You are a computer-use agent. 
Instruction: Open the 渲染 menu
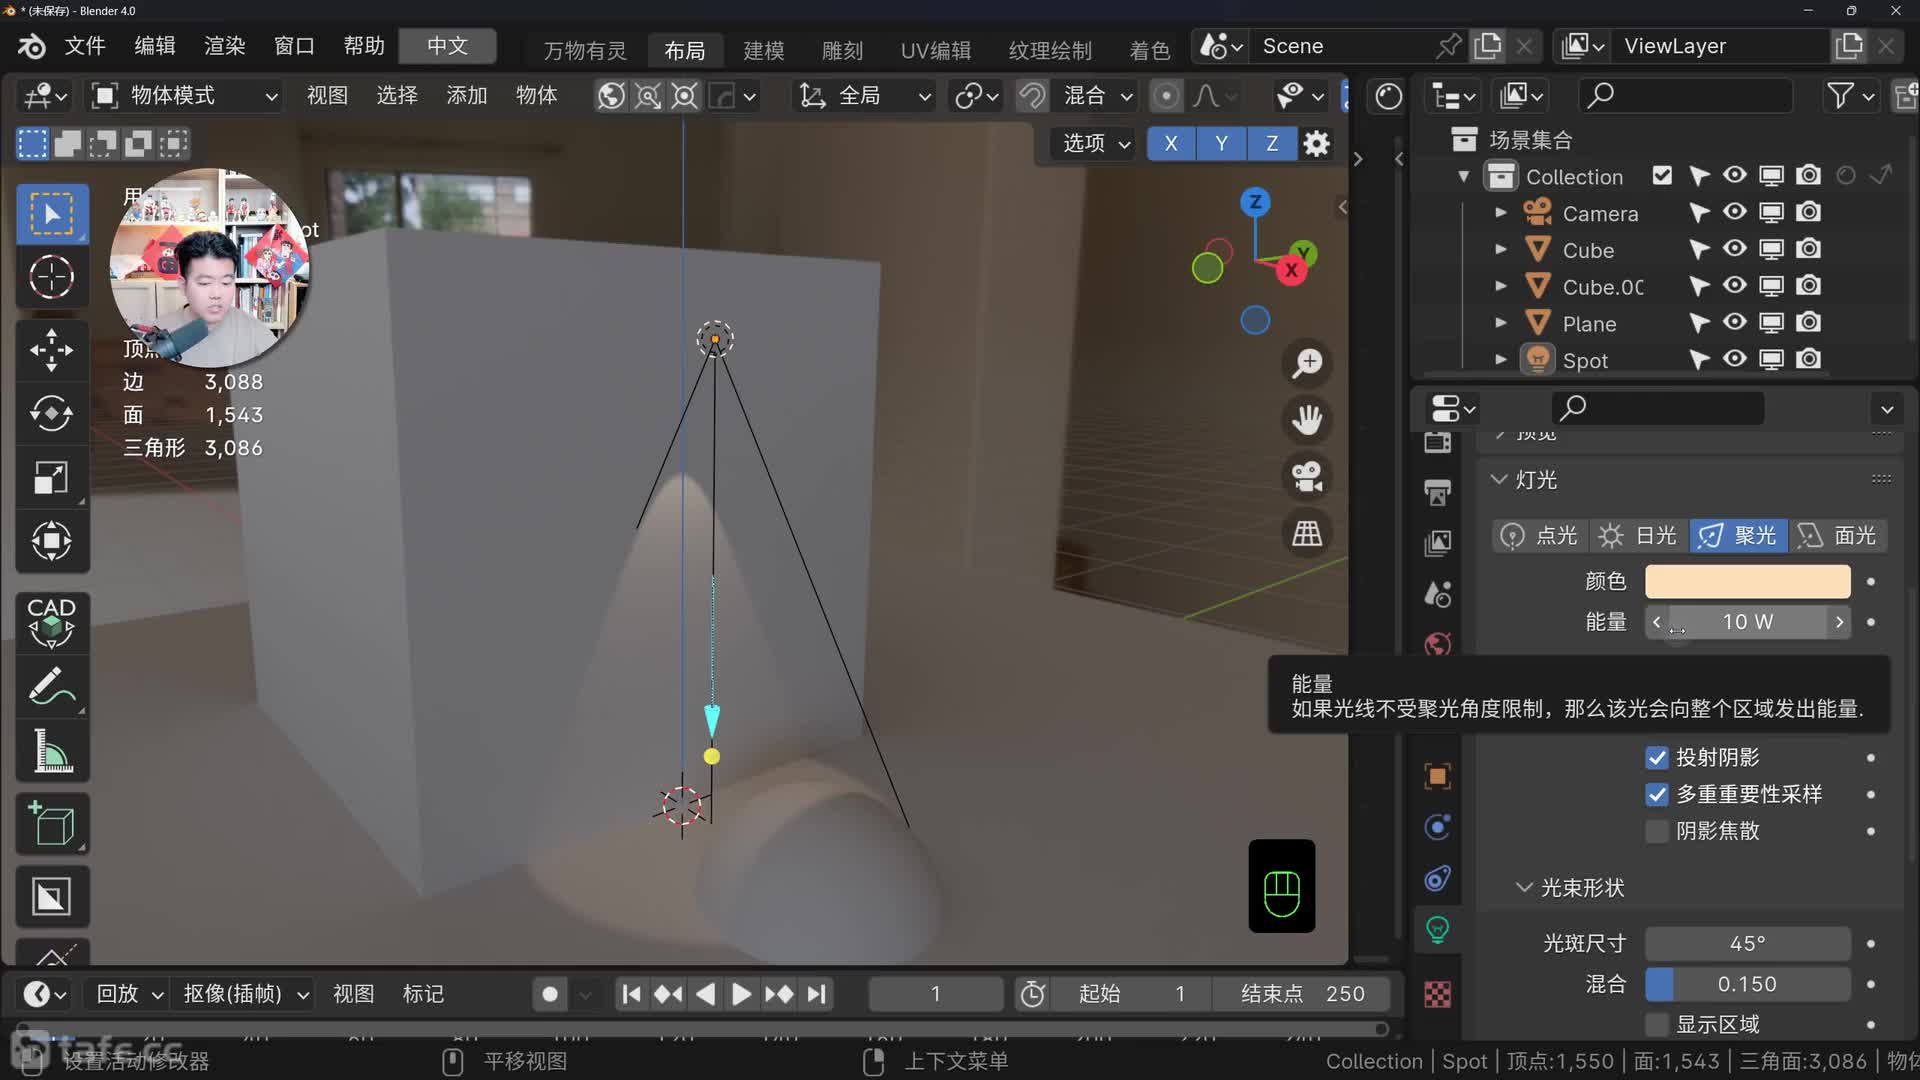point(224,46)
